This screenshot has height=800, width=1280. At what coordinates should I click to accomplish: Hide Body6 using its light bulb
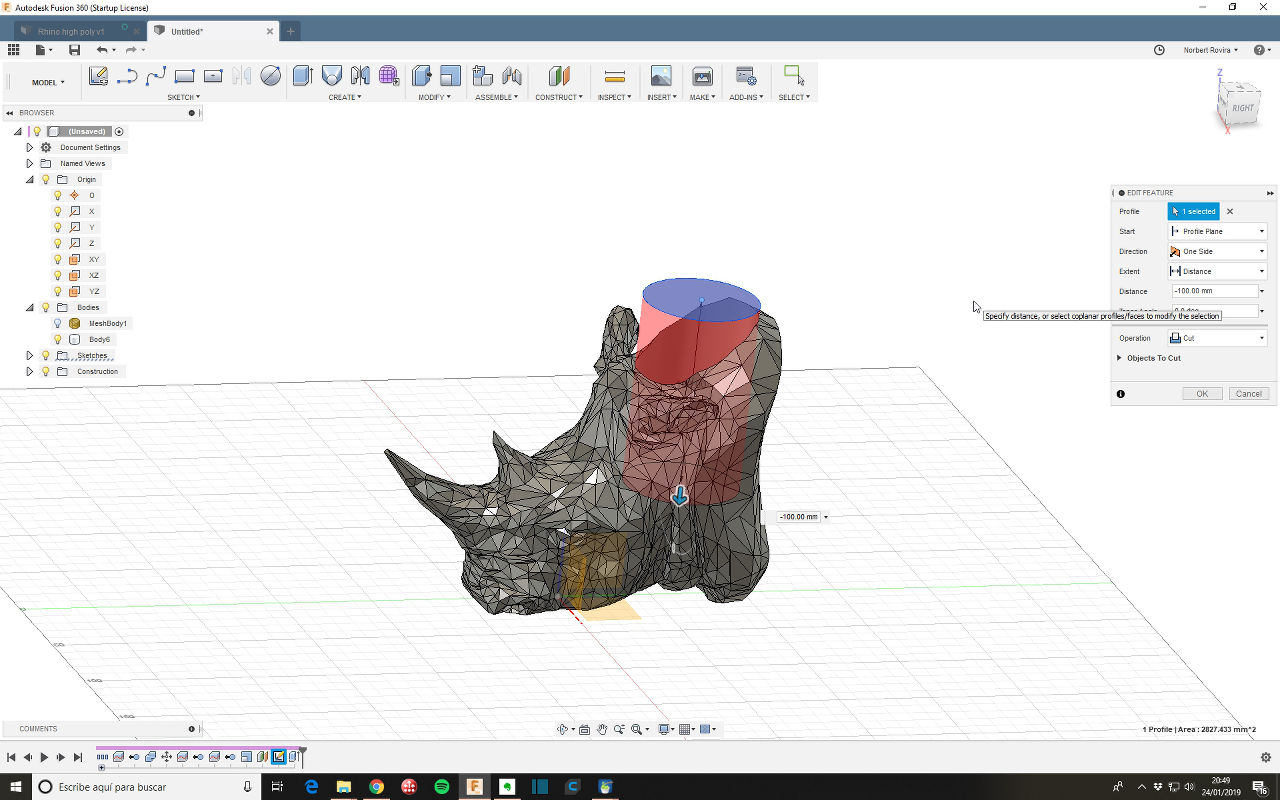click(58, 339)
